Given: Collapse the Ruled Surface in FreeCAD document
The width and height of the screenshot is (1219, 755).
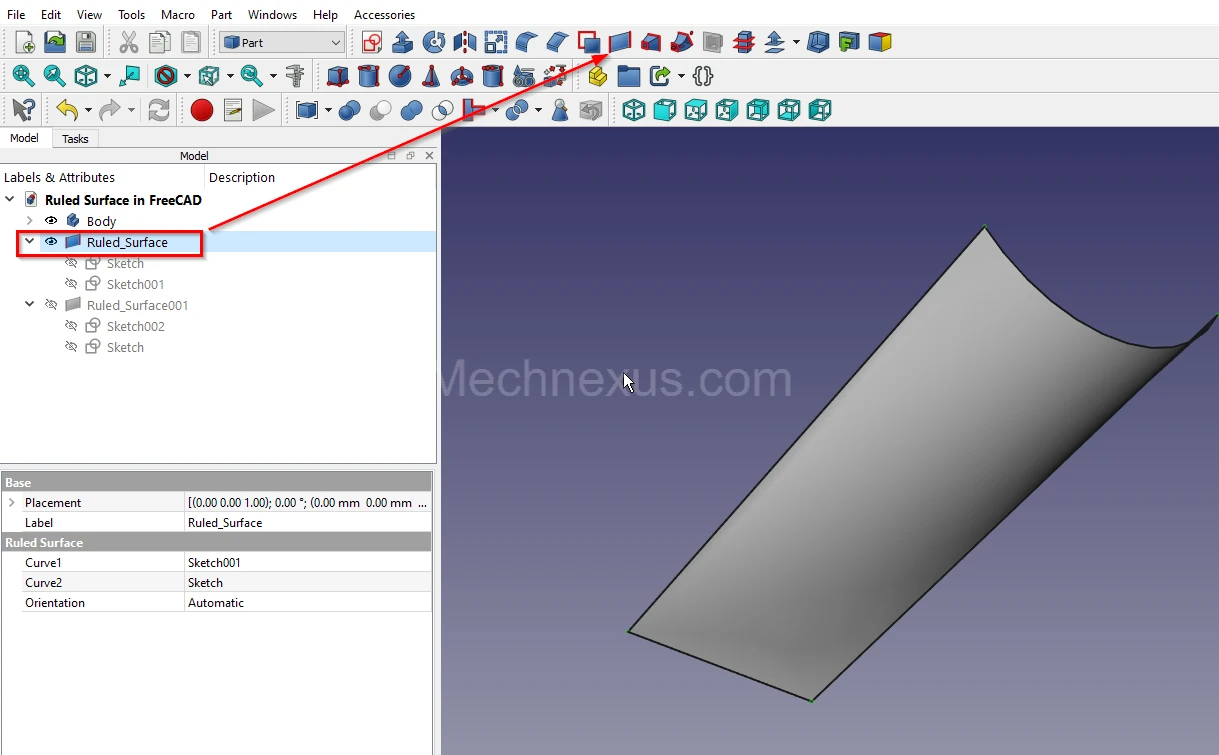Looking at the screenshot, I should (x=10, y=200).
